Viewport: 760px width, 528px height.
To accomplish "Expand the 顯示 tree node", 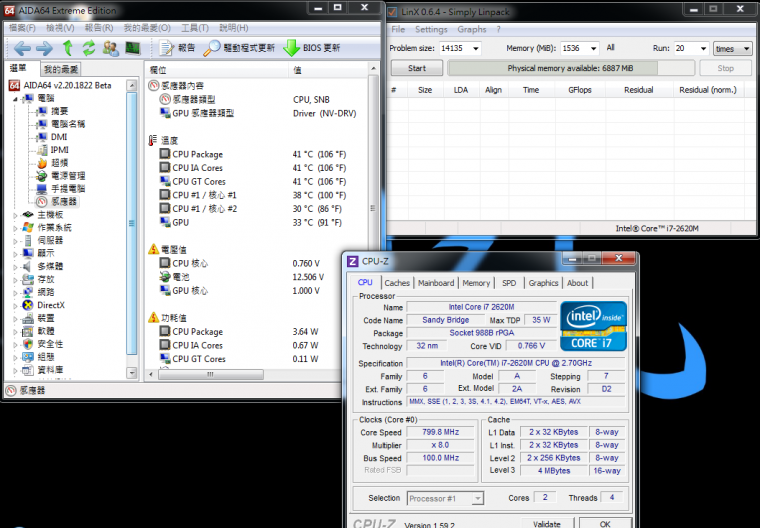I will pos(16,254).
